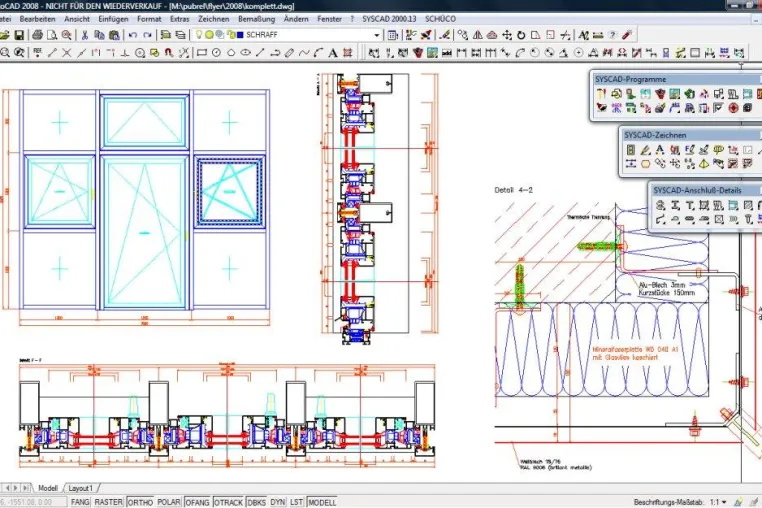Open the SCHRAFF layer dropdown
The image size is (762, 508).
pyautogui.click(x=377, y=35)
